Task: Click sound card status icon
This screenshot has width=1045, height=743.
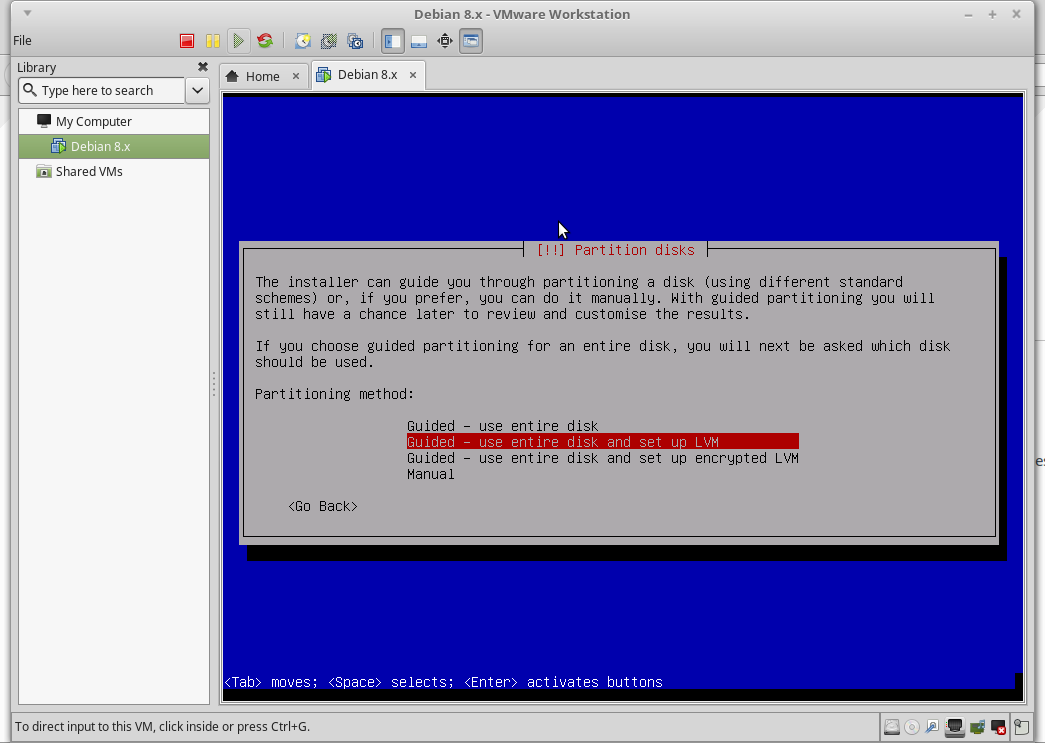Action: tap(978, 727)
